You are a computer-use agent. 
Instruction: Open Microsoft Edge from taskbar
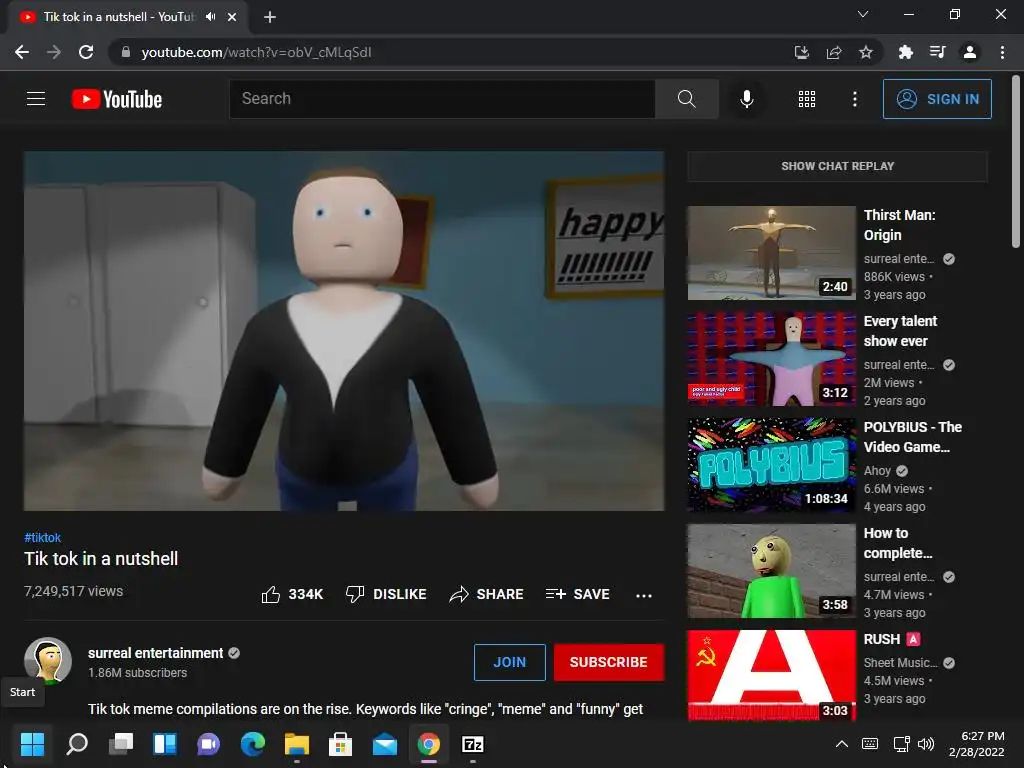[253, 744]
